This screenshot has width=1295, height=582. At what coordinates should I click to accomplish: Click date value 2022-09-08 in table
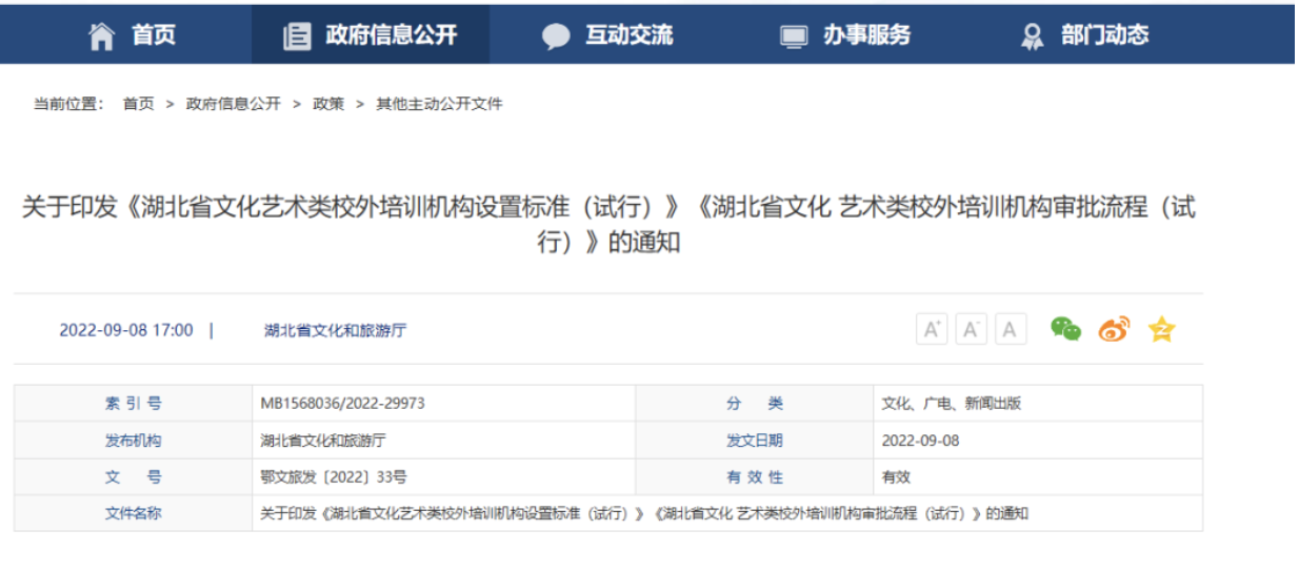tap(920, 441)
